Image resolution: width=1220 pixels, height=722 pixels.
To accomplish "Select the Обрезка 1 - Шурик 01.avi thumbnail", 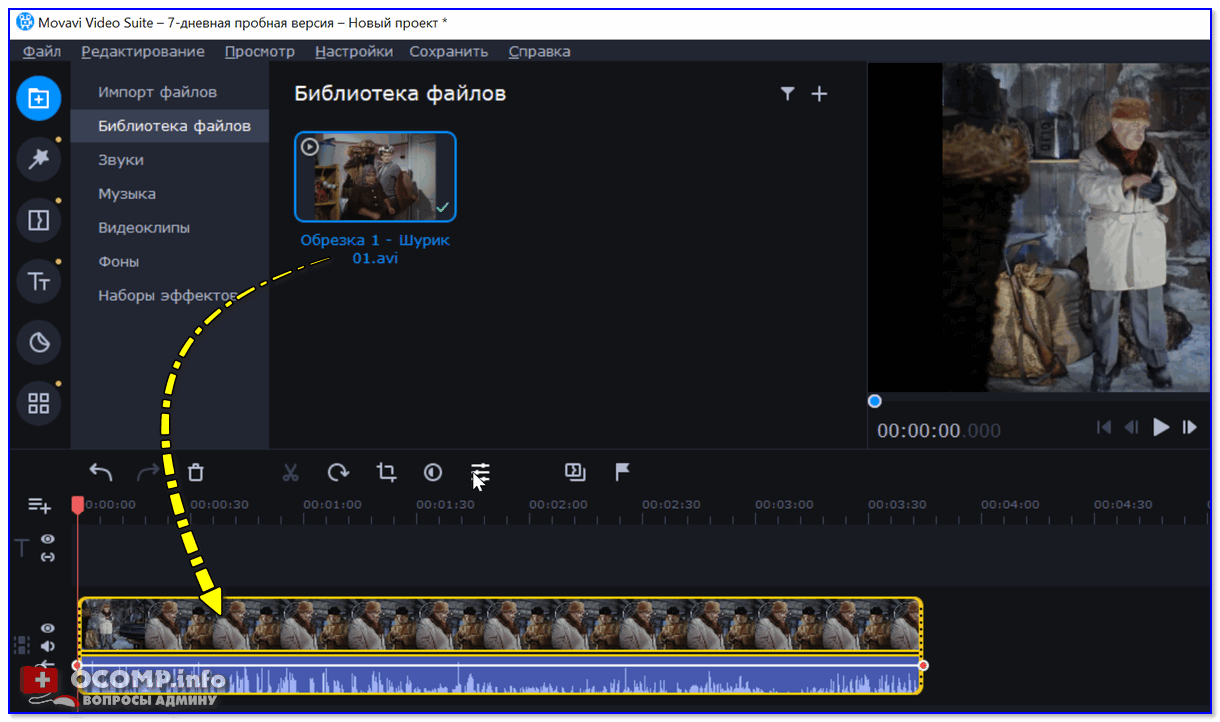I will 375,177.
